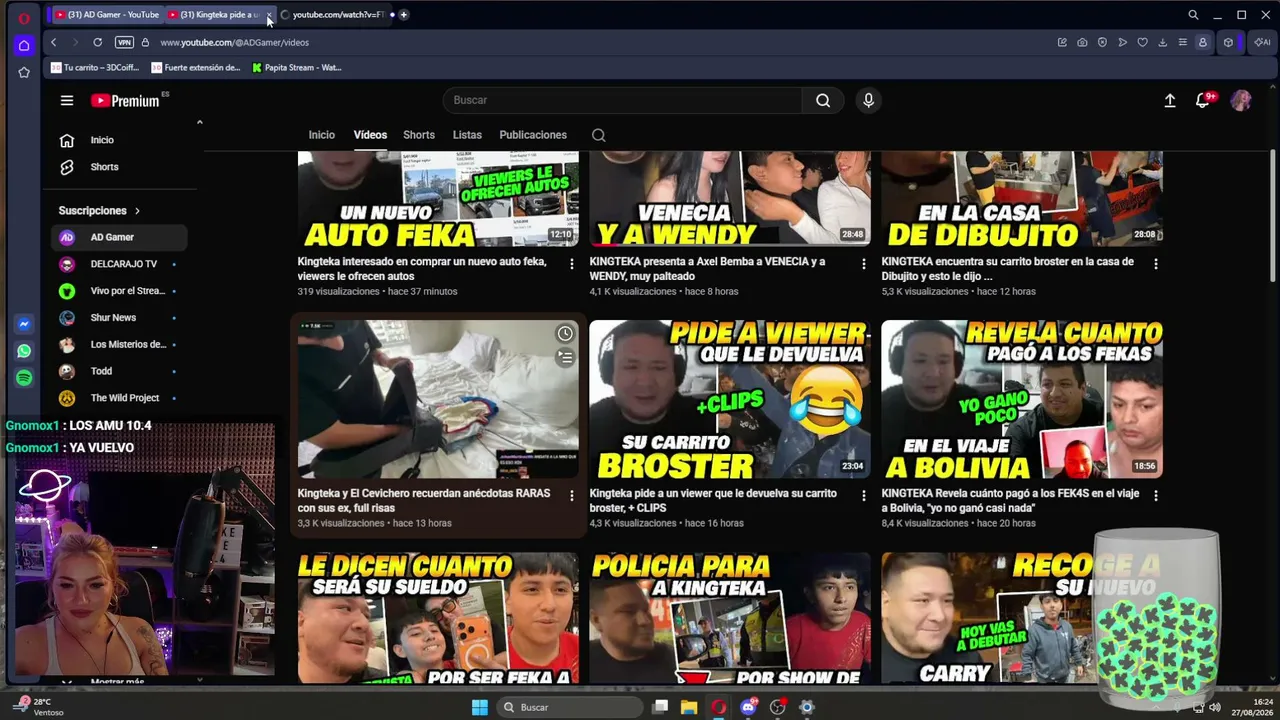This screenshot has width=1280, height=720.
Task: Open DELCARAJO TV subscription
Action: coord(119,264)
